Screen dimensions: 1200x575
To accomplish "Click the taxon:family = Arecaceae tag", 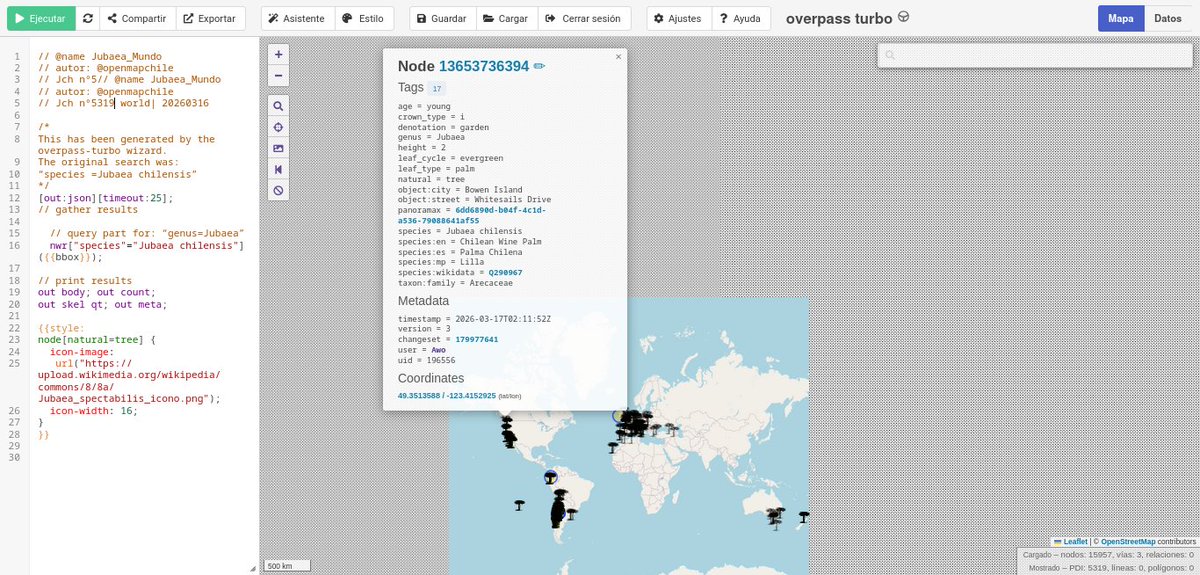I will click(454, 283).
